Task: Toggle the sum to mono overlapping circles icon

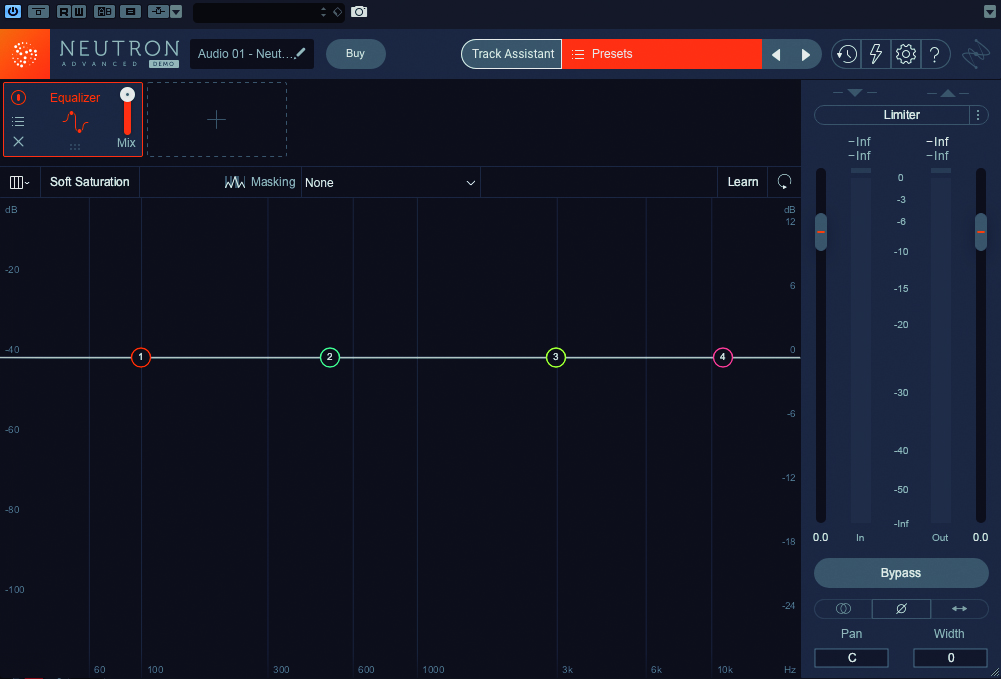Action: [x=843, y=609]
